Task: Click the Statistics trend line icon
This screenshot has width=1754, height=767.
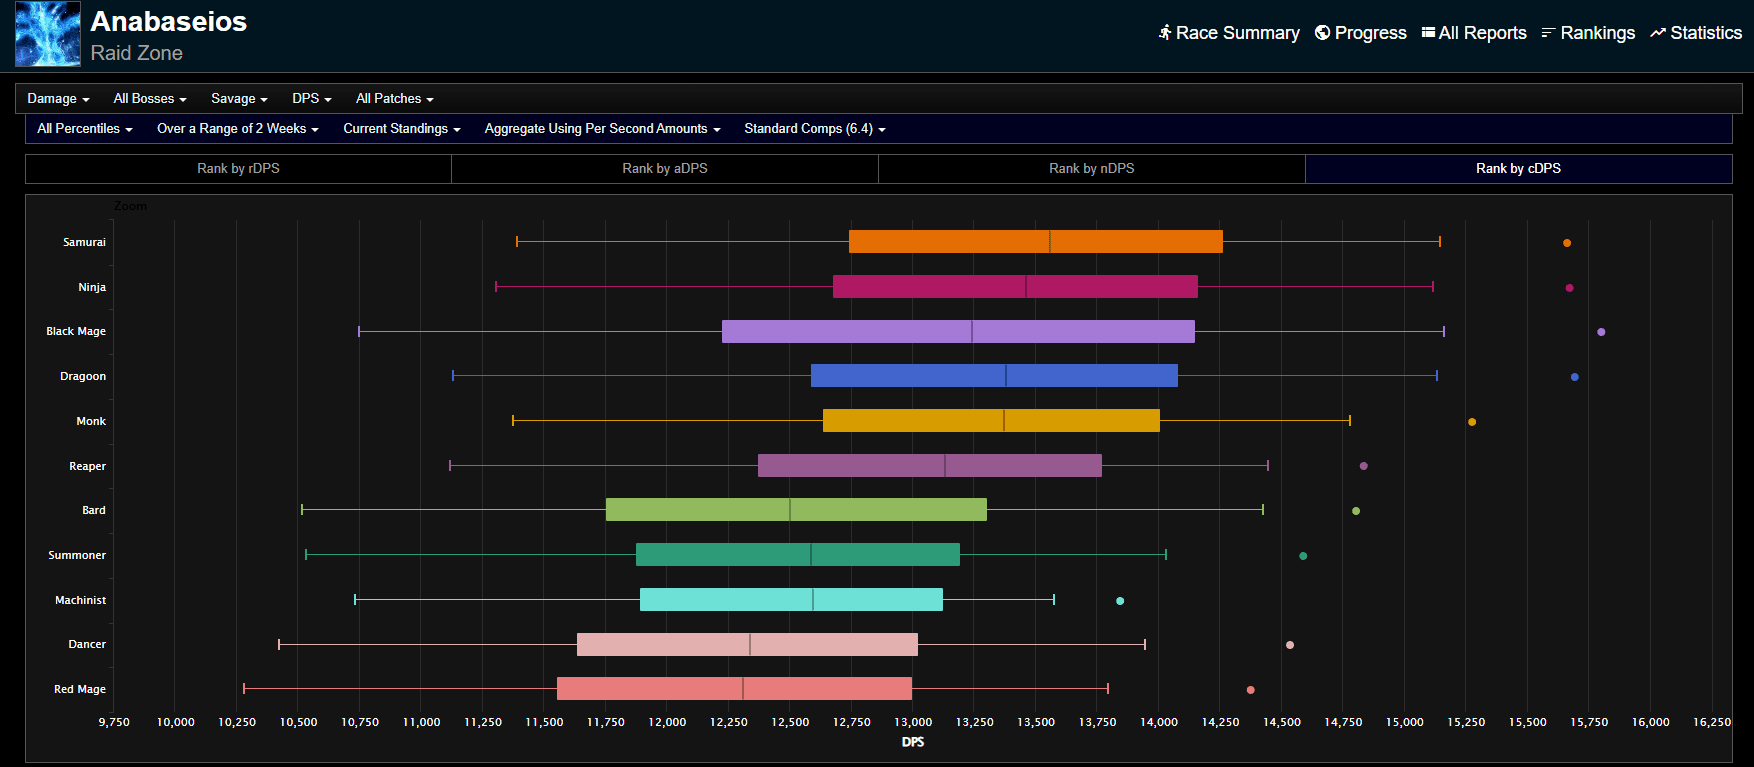Action: 1658,33
